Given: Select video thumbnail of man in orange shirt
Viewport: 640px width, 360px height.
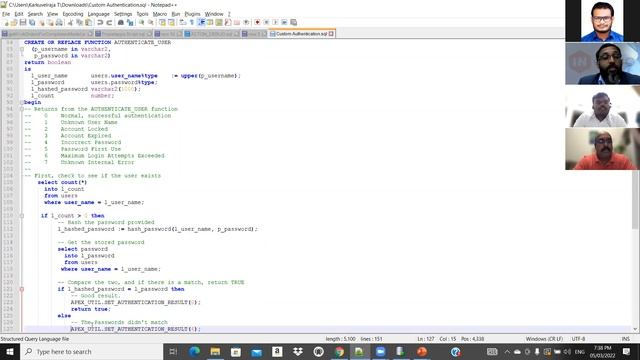Looking at the screenshot, I should pos(602,149).
